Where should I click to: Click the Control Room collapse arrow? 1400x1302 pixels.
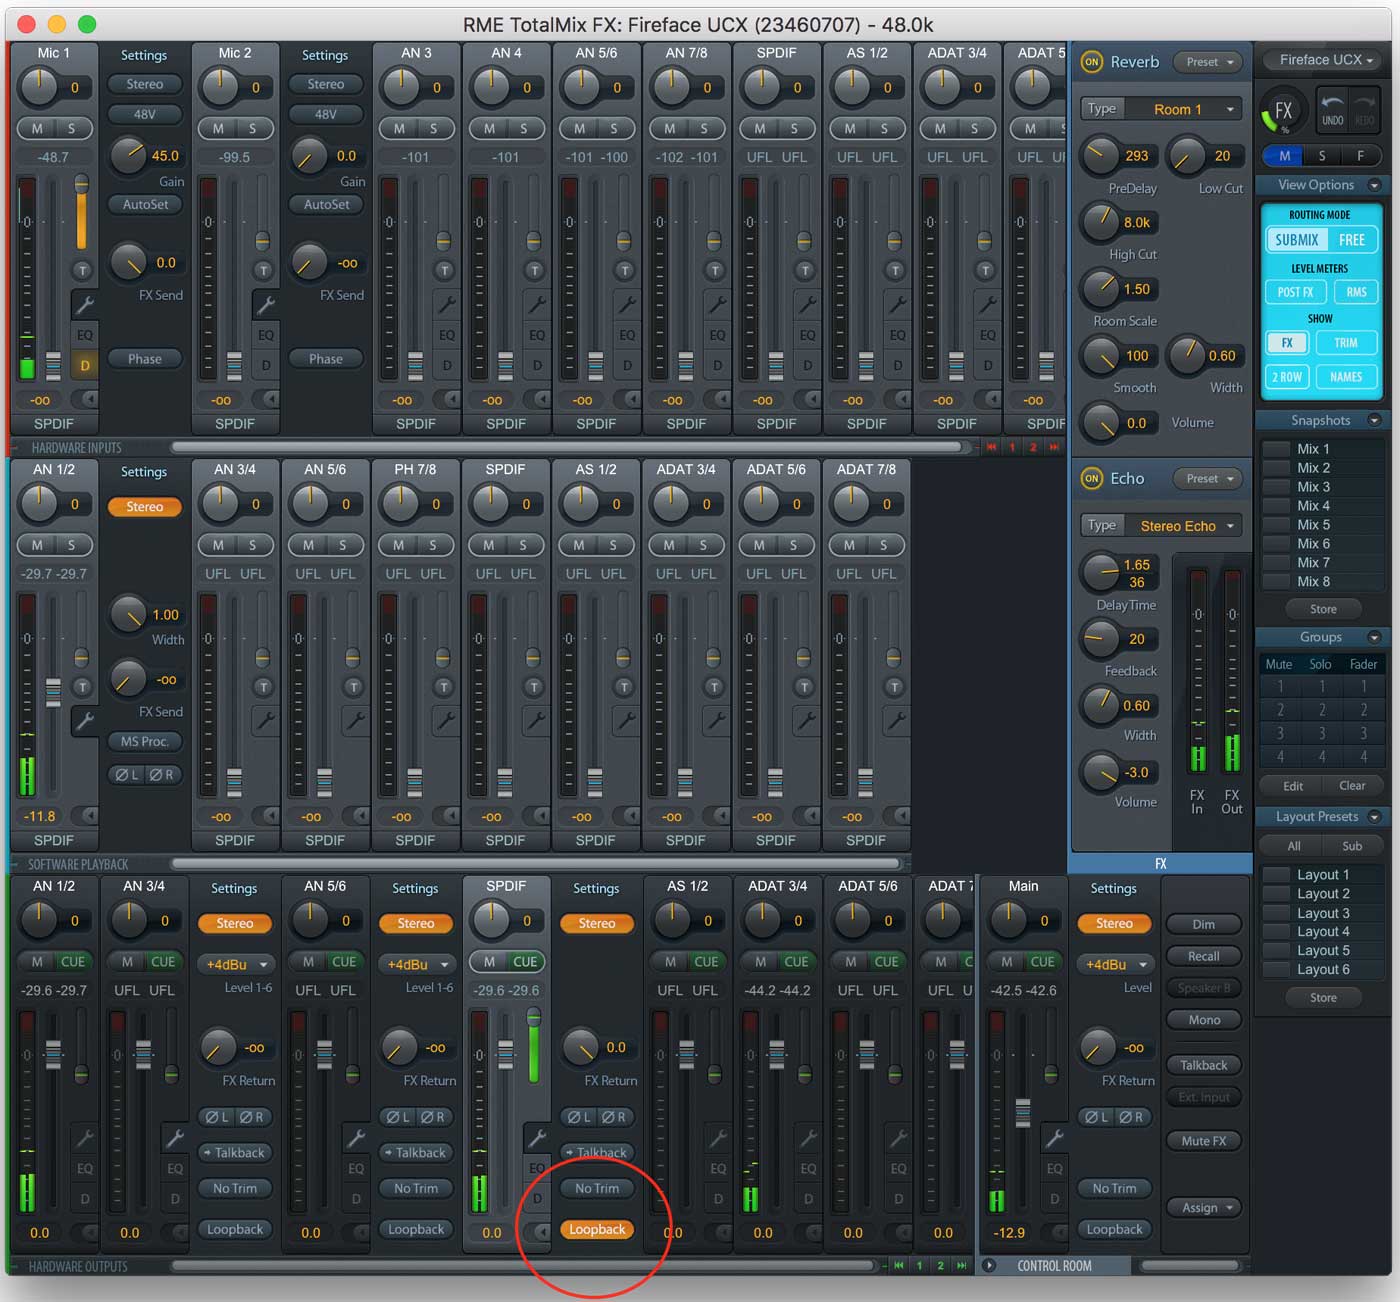[x=989, y=1265]
